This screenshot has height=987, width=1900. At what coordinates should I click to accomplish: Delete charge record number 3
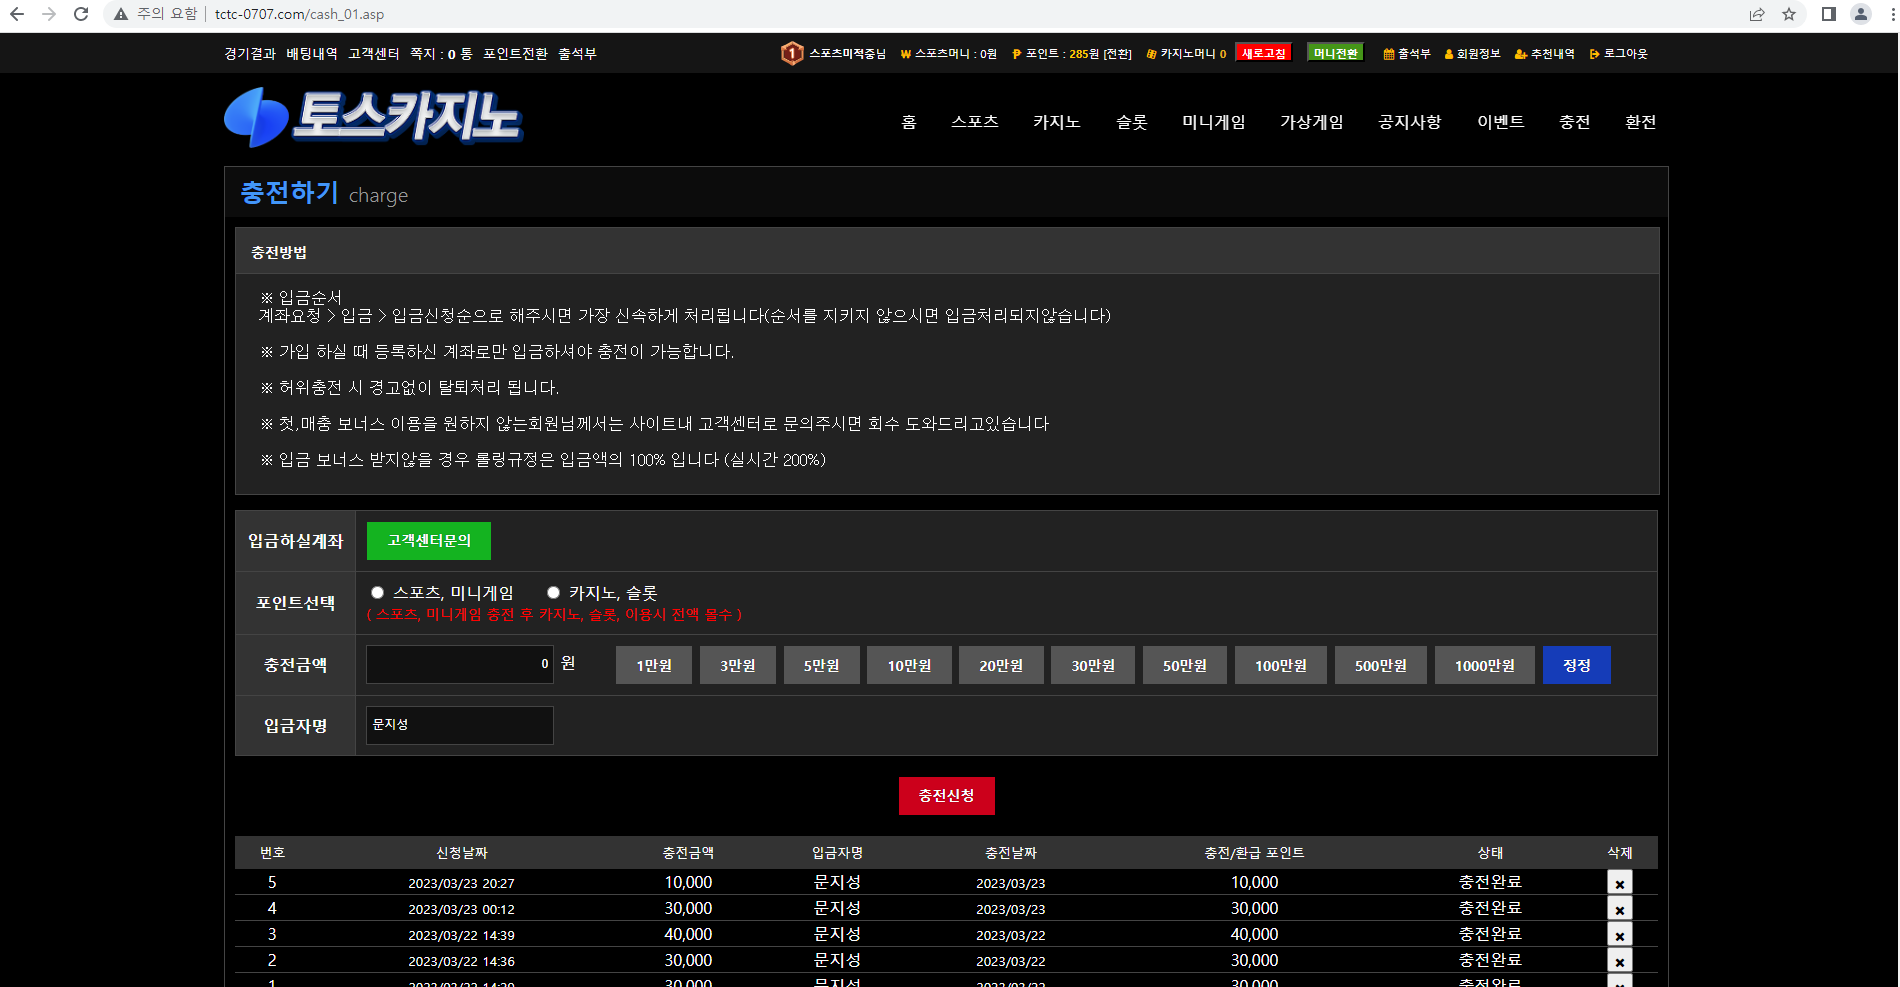1619,934
